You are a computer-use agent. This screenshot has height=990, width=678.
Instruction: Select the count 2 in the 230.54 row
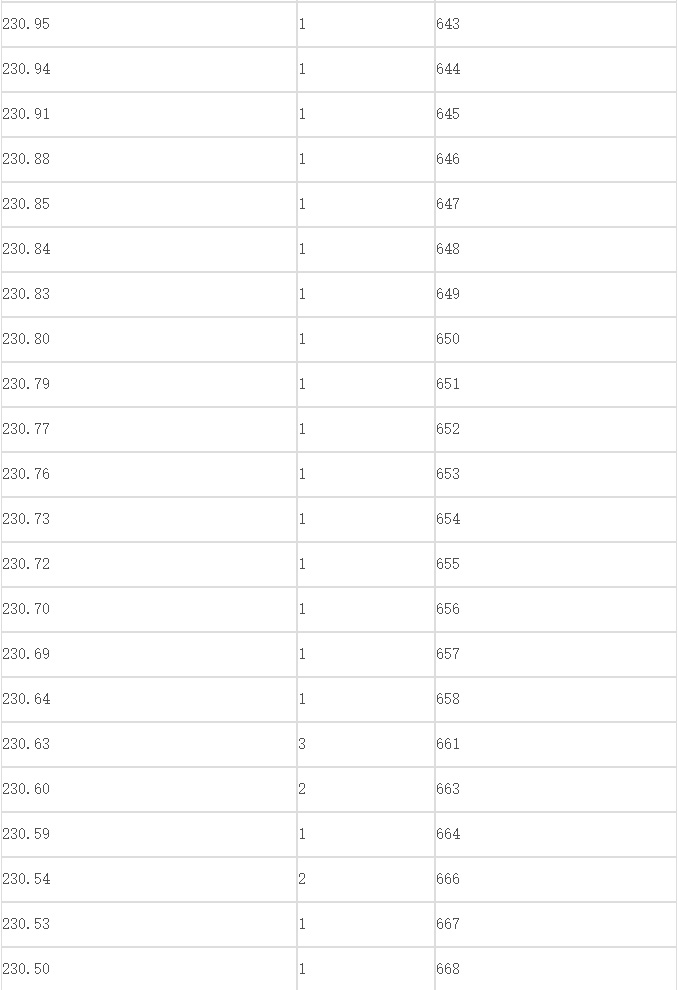click(366, 880)
